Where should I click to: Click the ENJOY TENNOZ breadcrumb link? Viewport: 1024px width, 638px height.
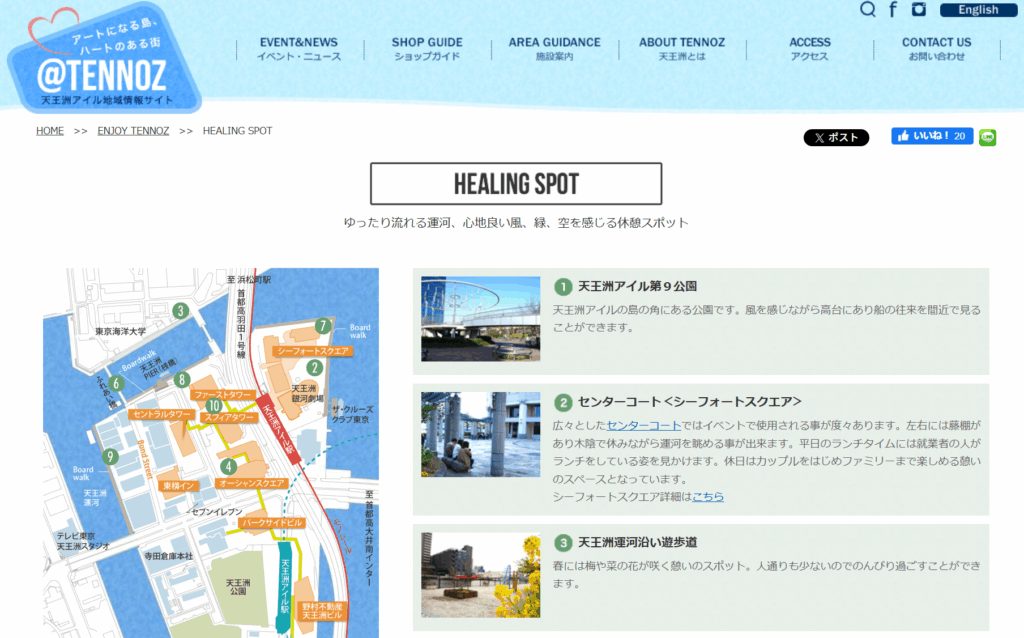click(x=133, y=131)
